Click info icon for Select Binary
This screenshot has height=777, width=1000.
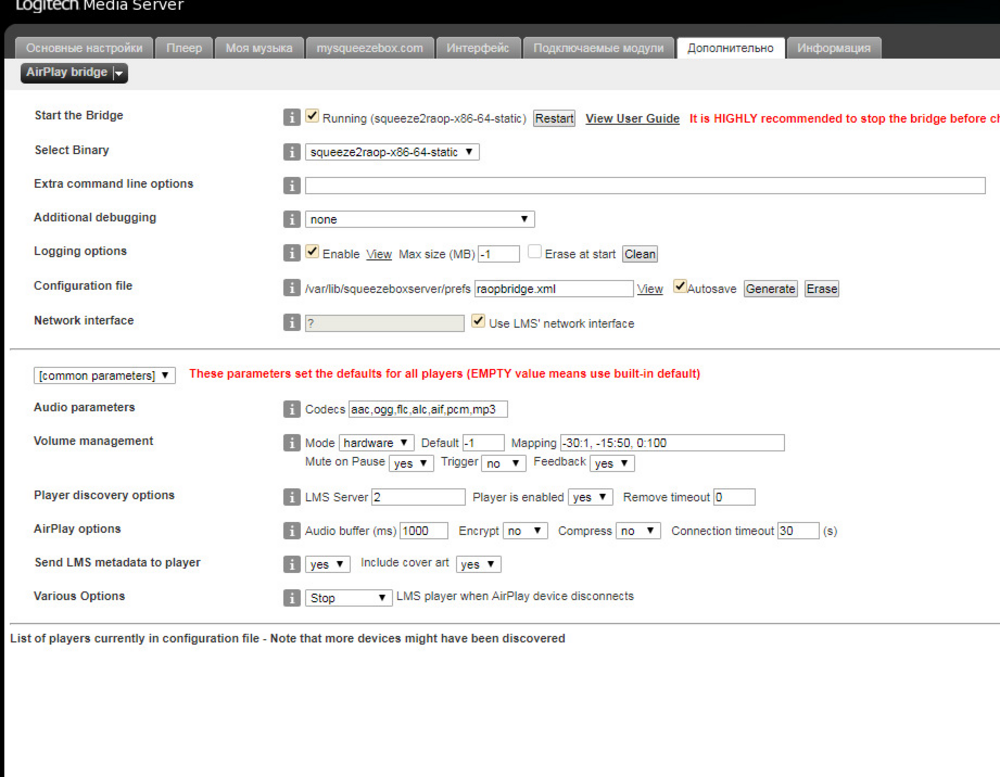tap(291, 152)
